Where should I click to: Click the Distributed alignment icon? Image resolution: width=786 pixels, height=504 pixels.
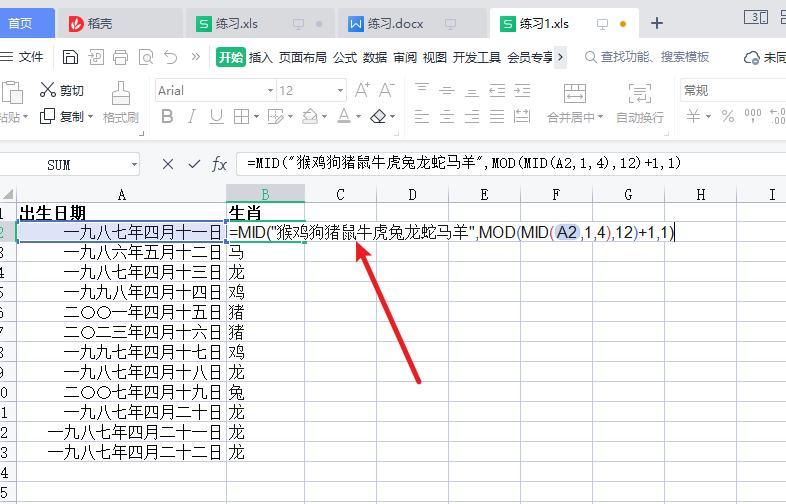522,117
